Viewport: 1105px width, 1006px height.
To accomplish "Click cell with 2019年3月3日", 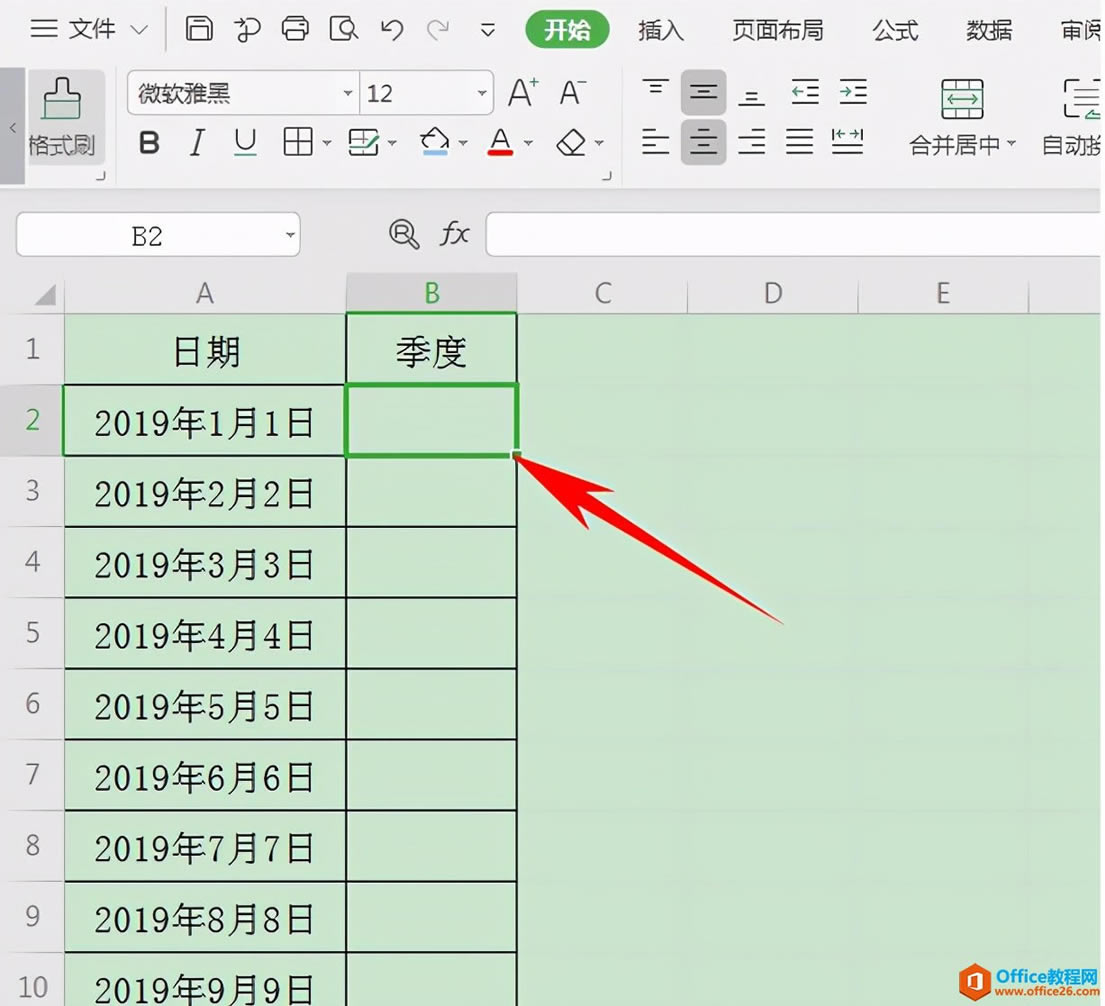I will tap(205, 563).
